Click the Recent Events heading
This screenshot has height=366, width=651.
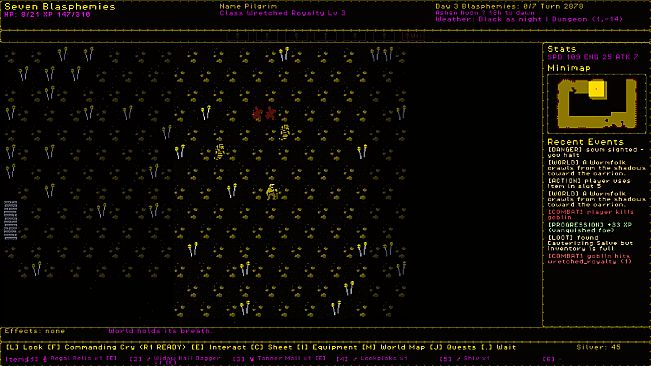point(585,142)
